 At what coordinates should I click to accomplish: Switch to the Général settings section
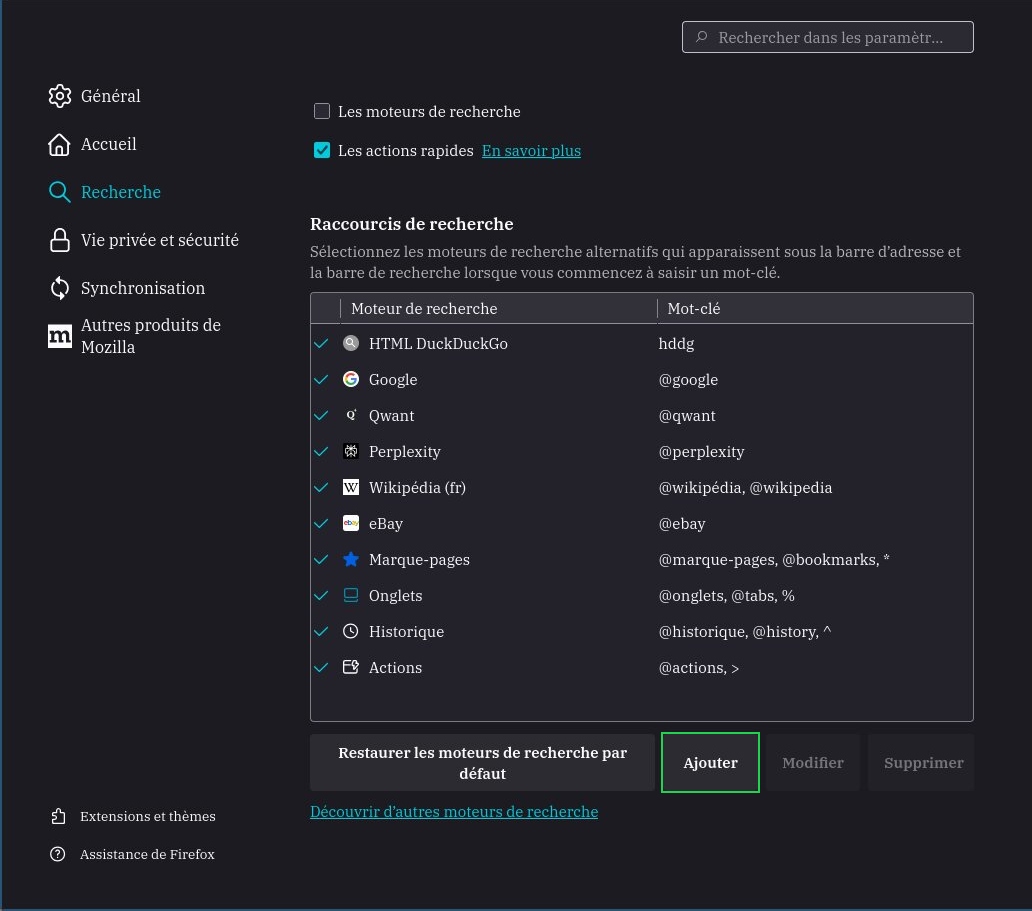pos(60,96)
